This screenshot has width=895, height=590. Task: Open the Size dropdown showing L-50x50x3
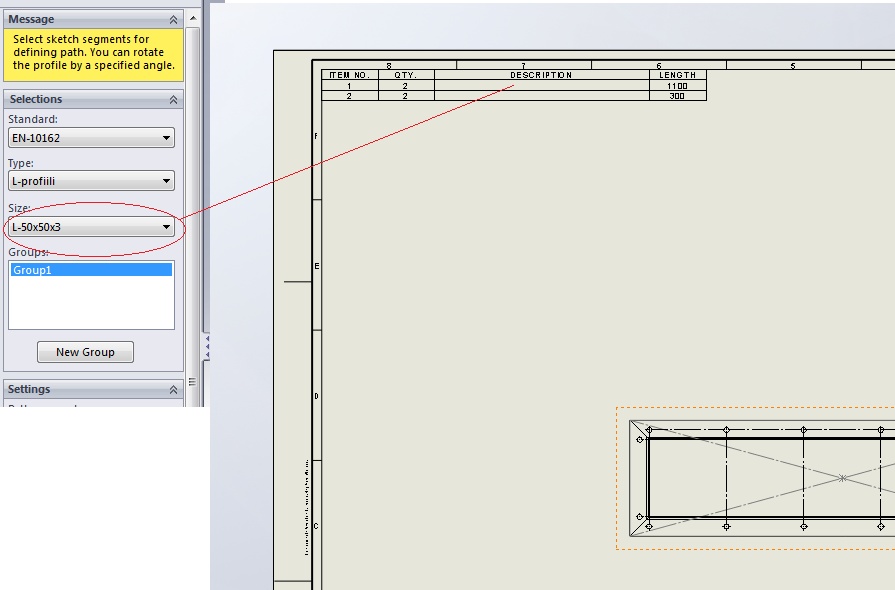pyautogui.click(x=91, y=227)
